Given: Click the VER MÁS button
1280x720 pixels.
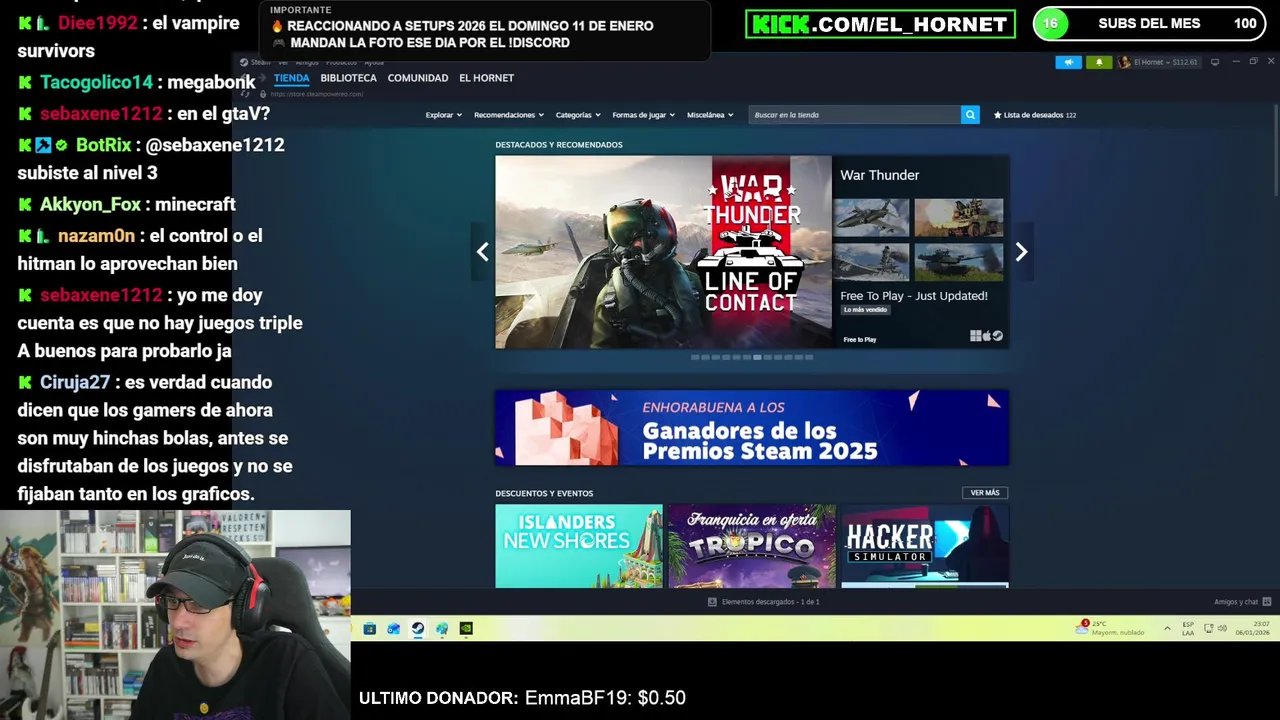Looking at the screenshot, I should [x=985, y=493].
